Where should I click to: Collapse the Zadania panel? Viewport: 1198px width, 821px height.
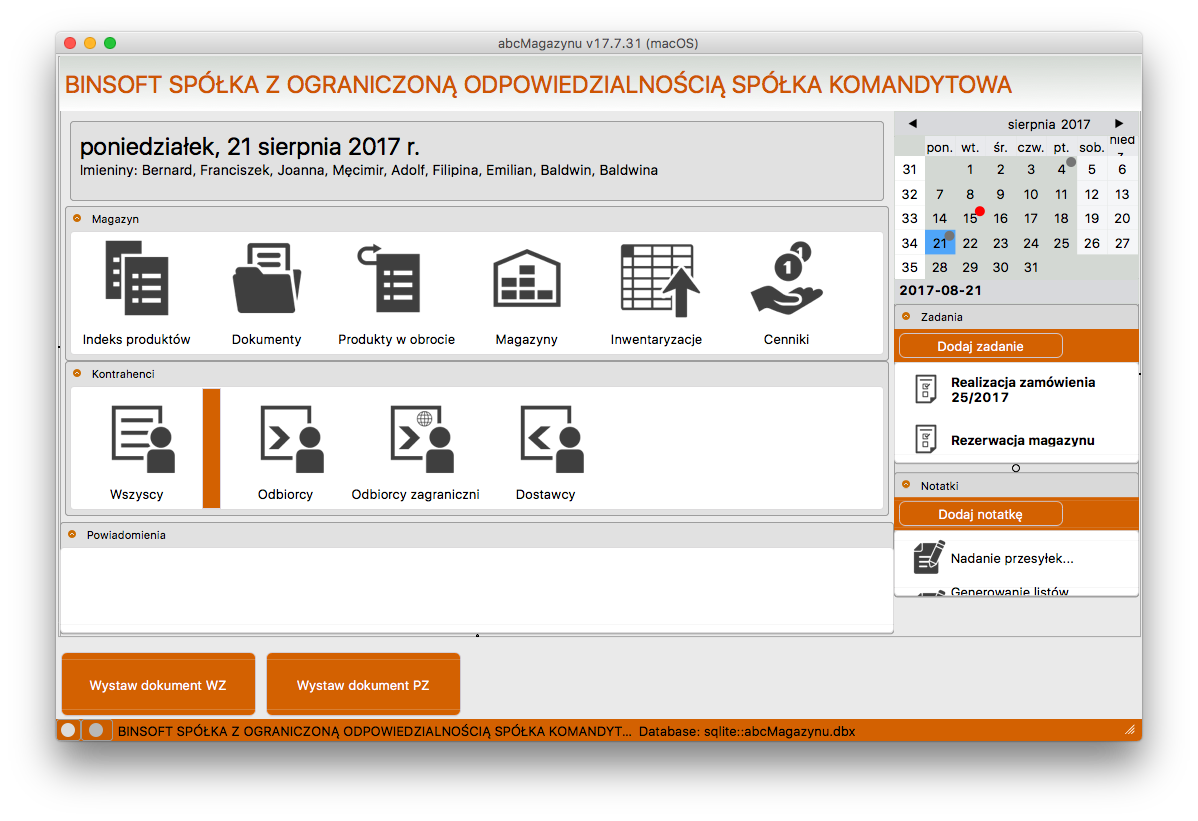click(906, 316)
